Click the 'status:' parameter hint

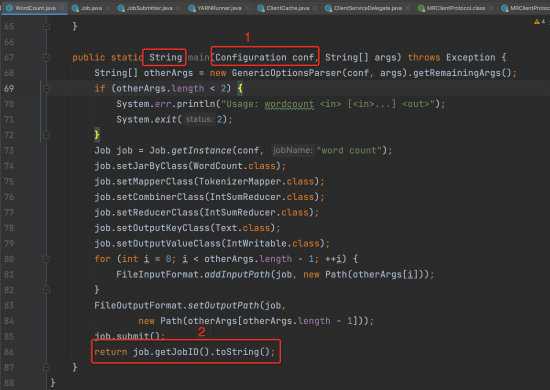(x=199, y=120)
